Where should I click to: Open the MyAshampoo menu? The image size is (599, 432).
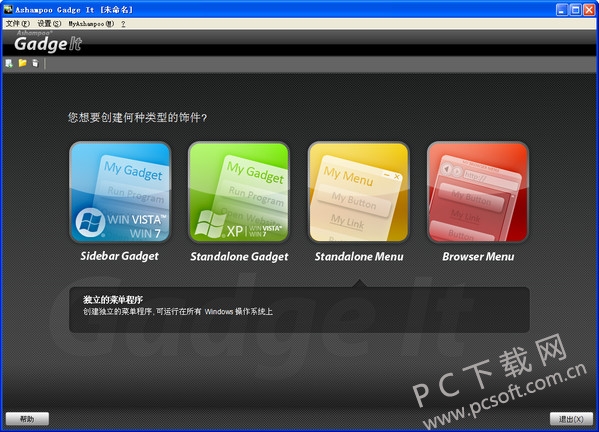(x=91, y=24)
